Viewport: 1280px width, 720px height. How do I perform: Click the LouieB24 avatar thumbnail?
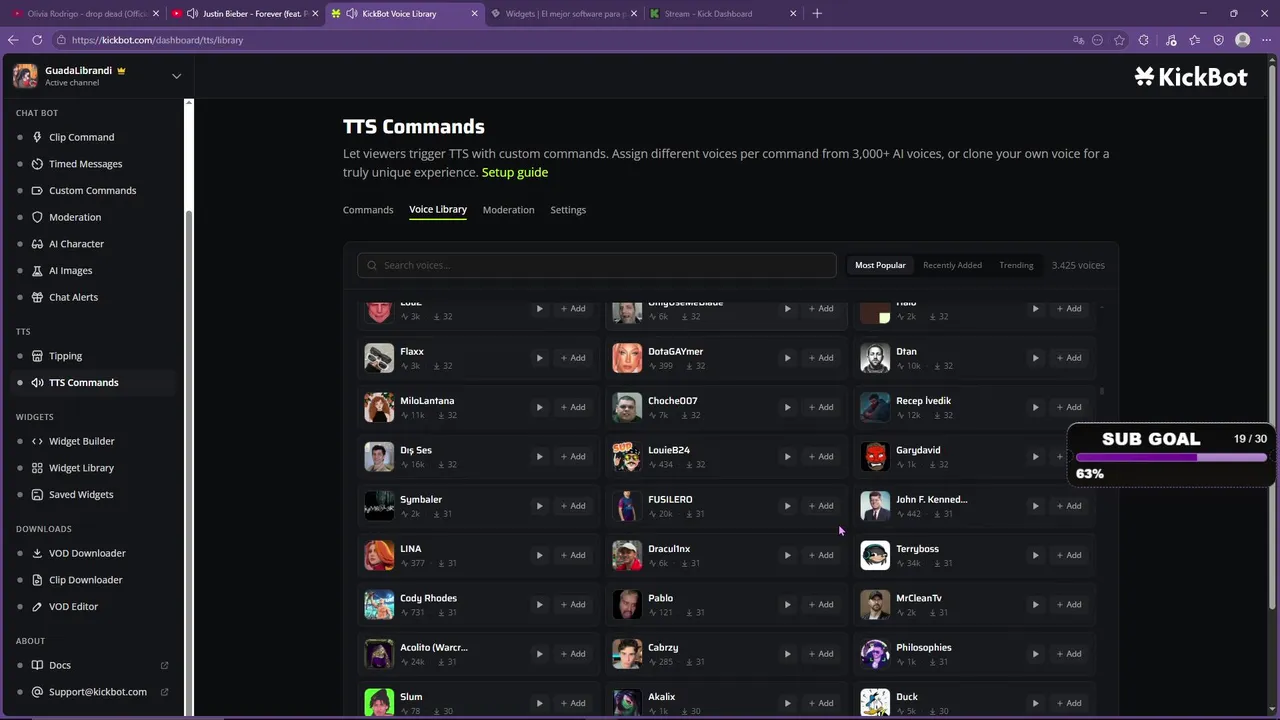[x=627, y=456]
